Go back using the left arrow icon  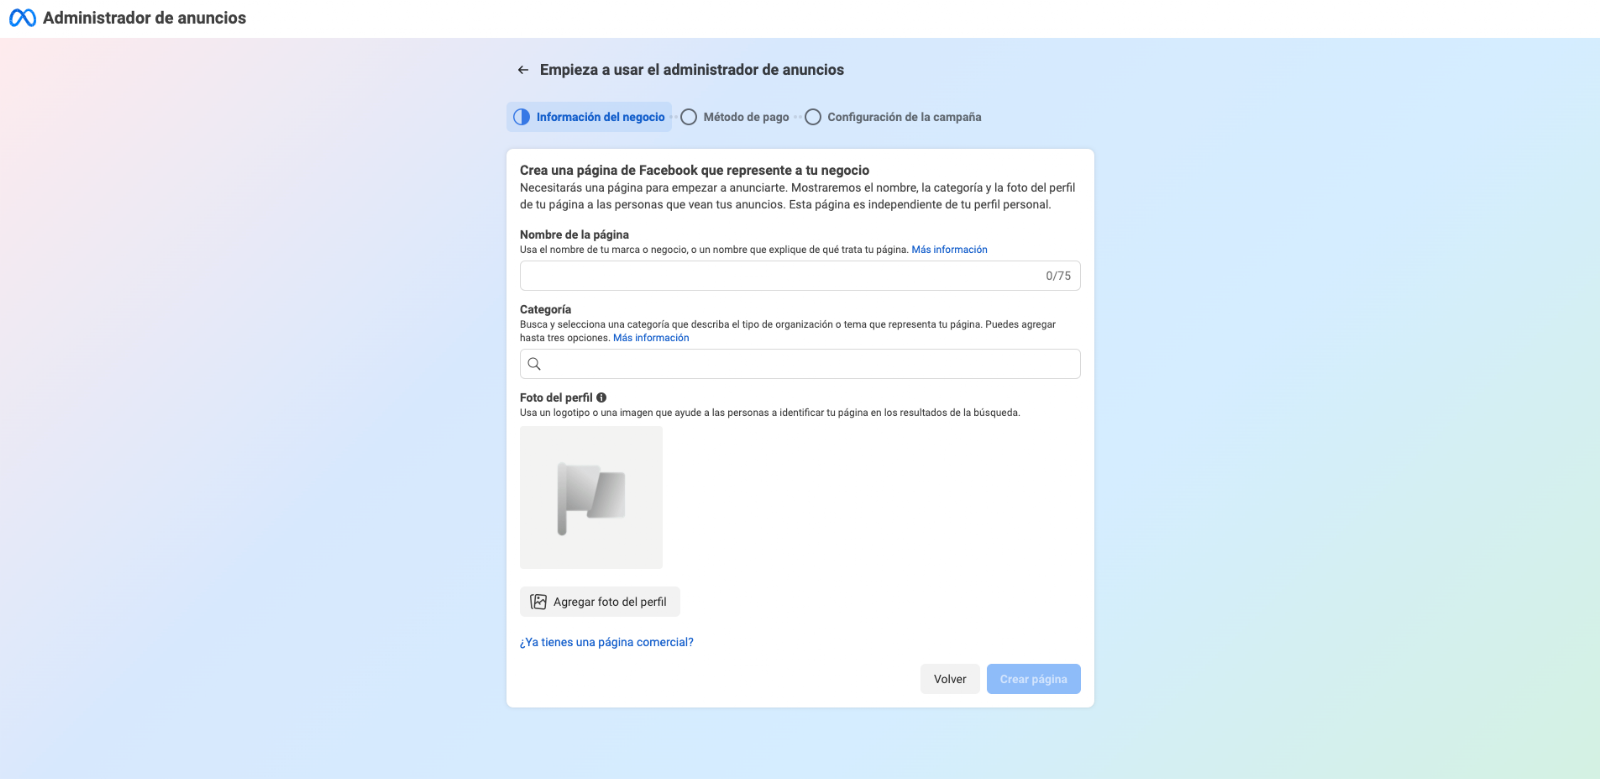tap(523, 70)
